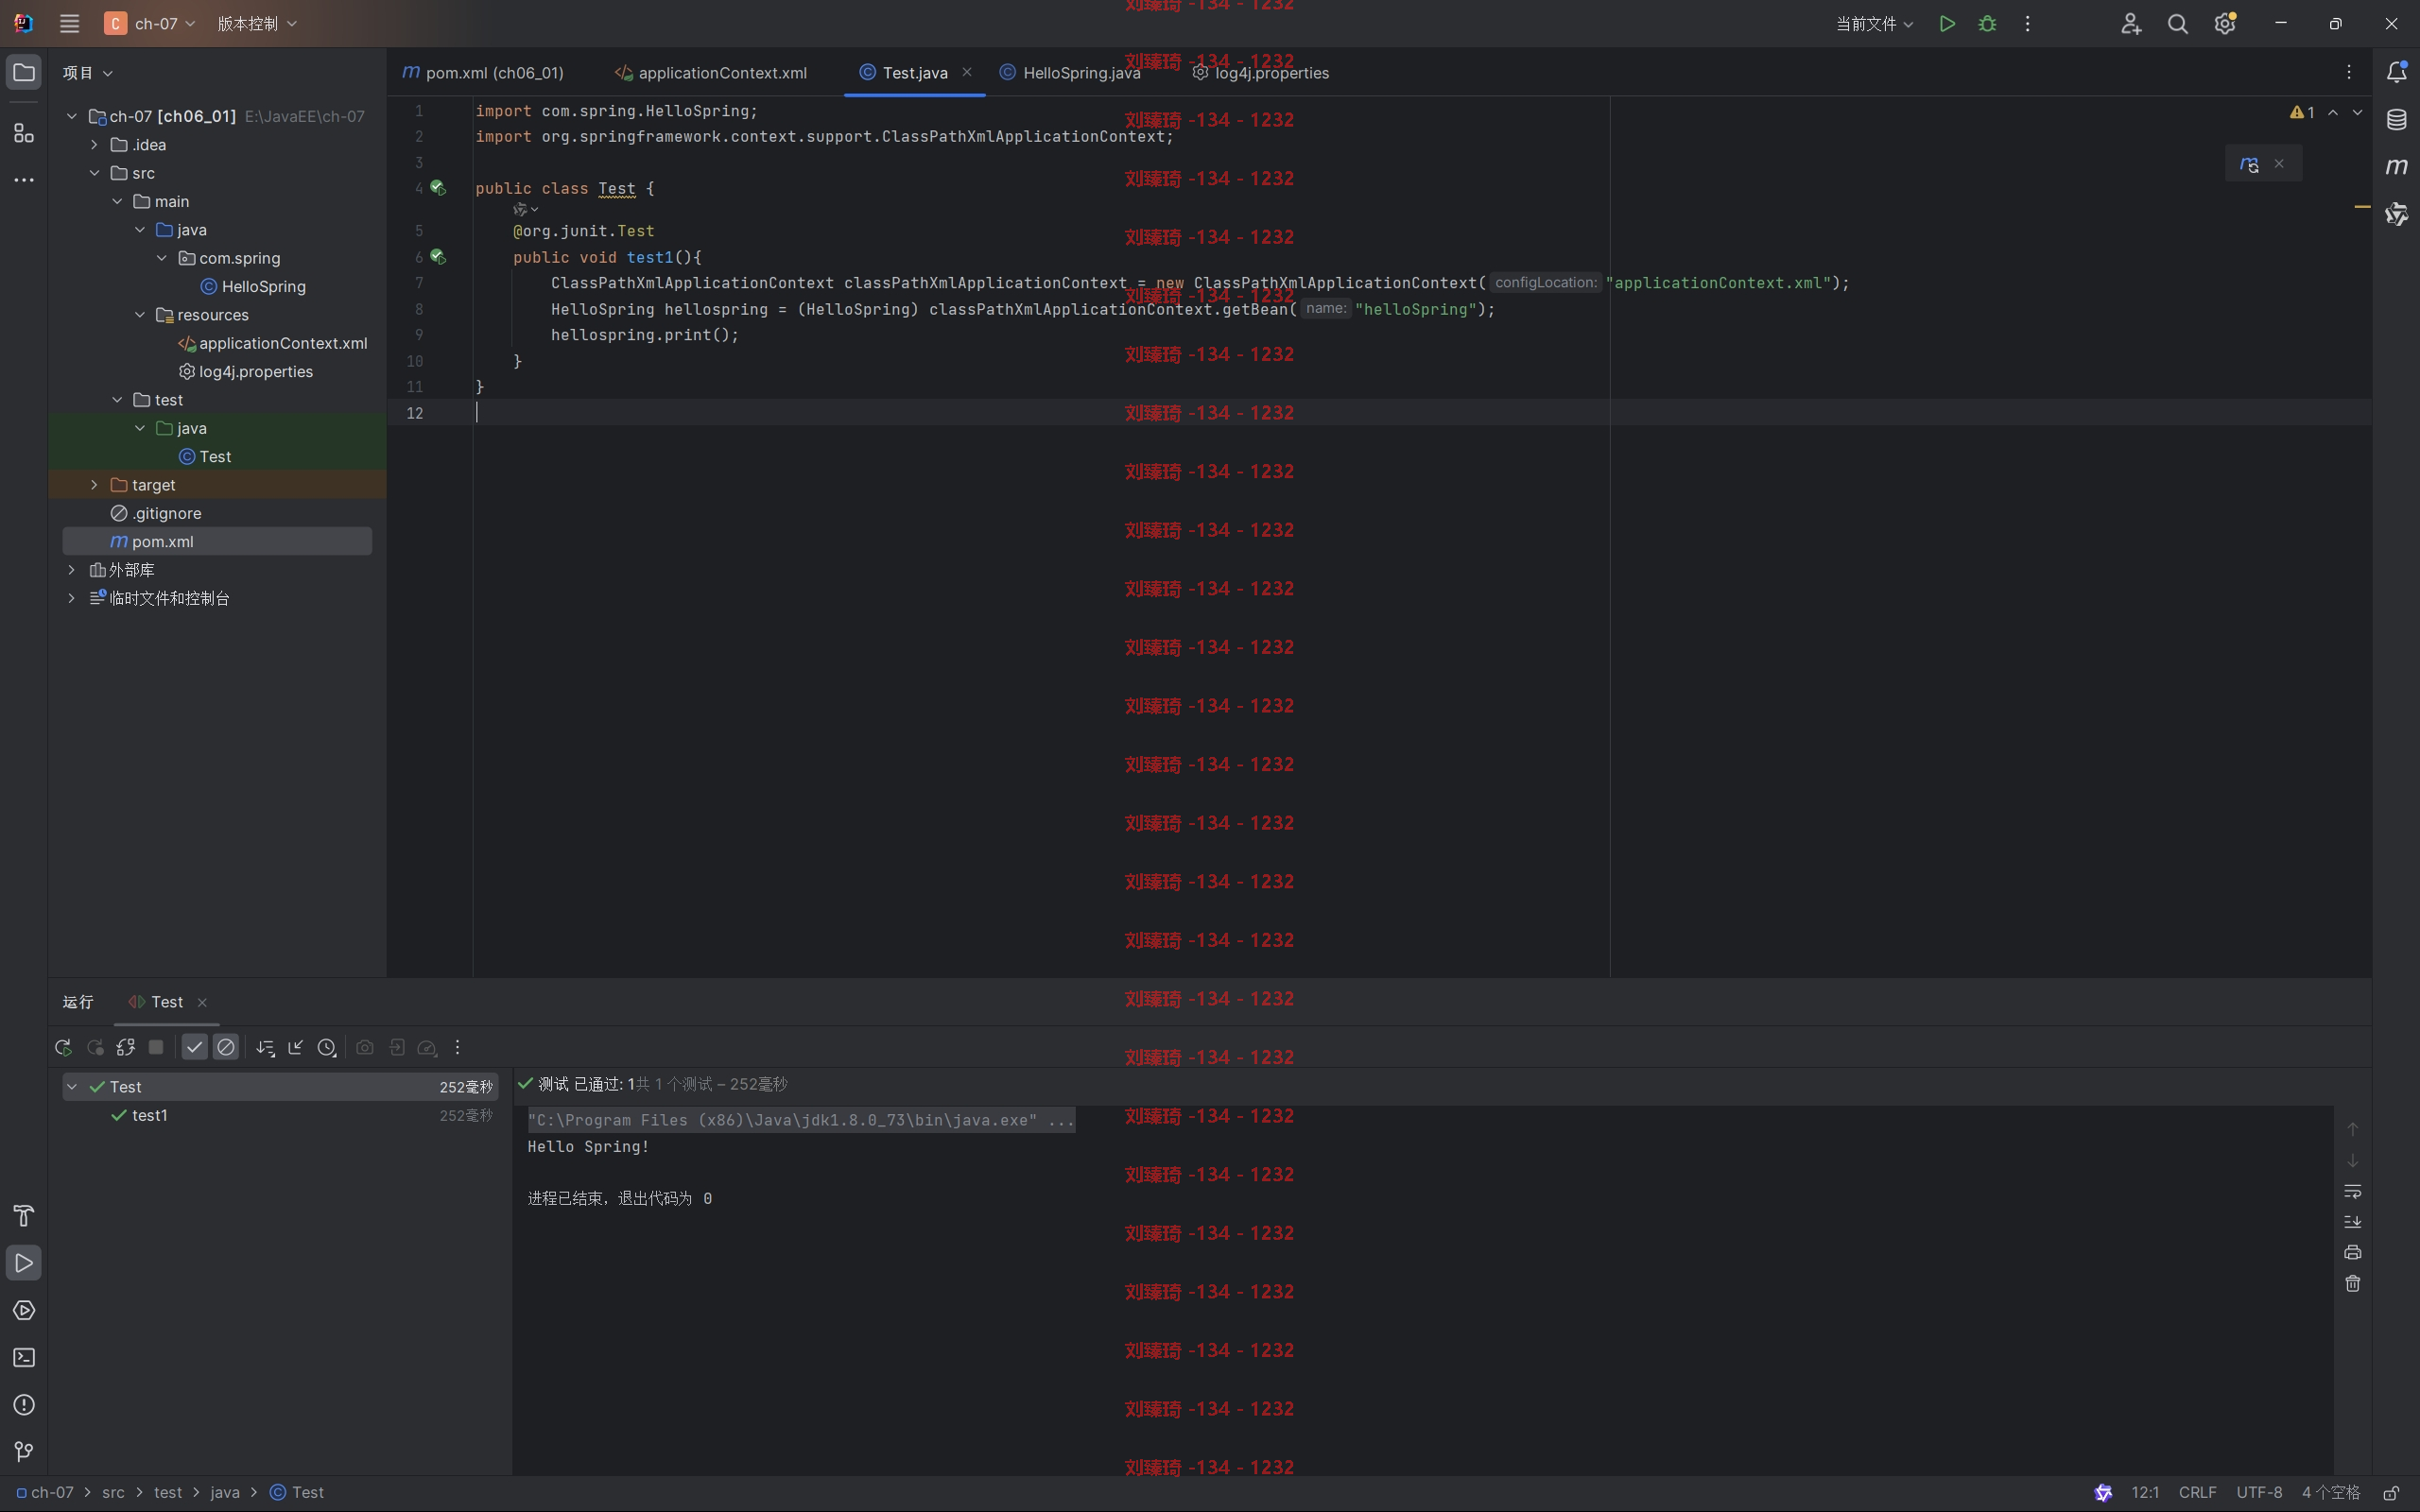The height and width of the screenshot is (1512, 2420).
Task: Stop the running process
Action: coord(156,1047)
